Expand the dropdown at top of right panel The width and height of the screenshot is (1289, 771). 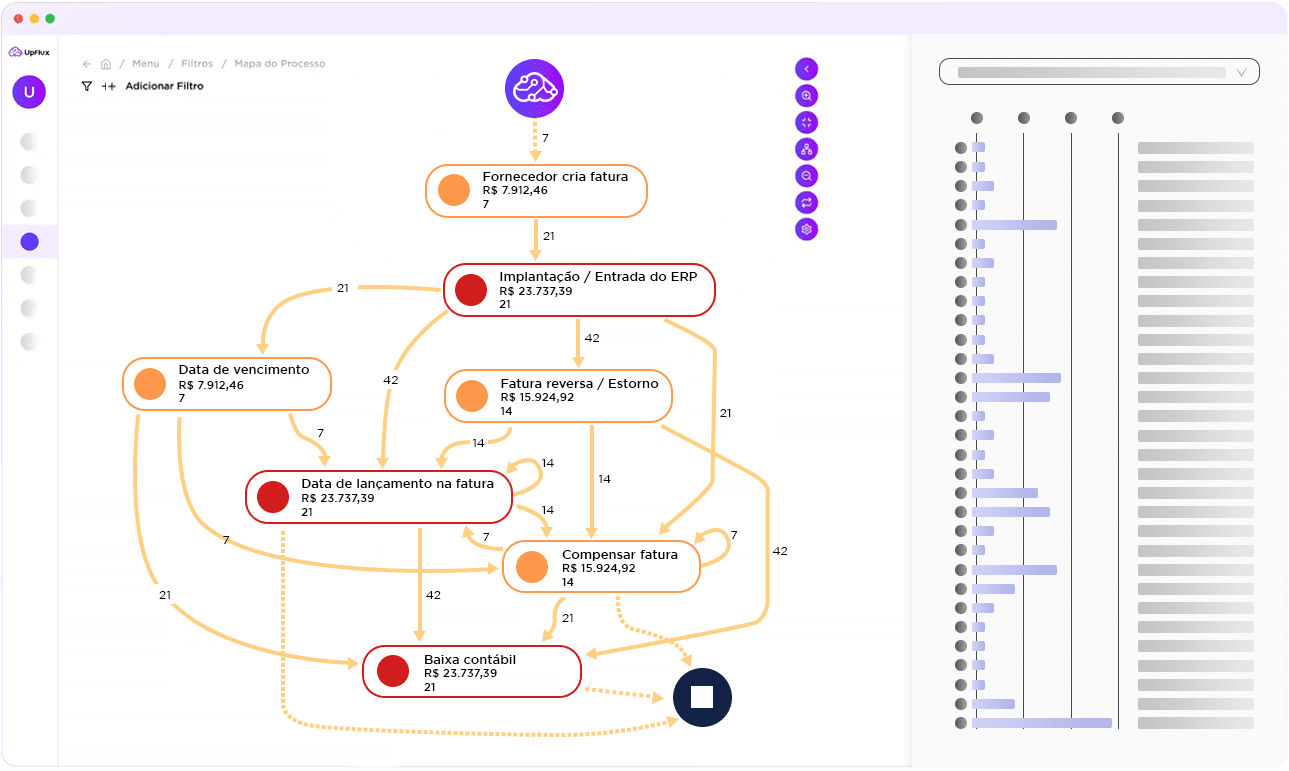[x=1243, y=71]
